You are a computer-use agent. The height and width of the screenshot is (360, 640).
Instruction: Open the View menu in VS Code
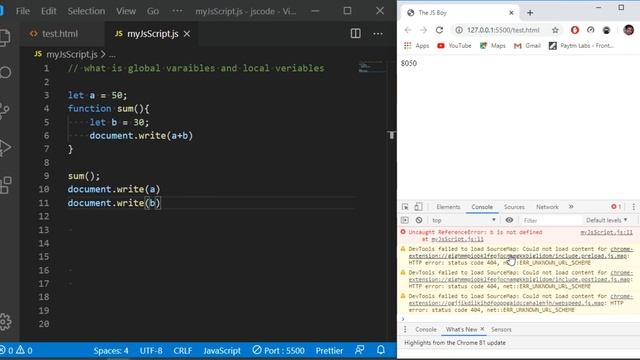(126, 11)
